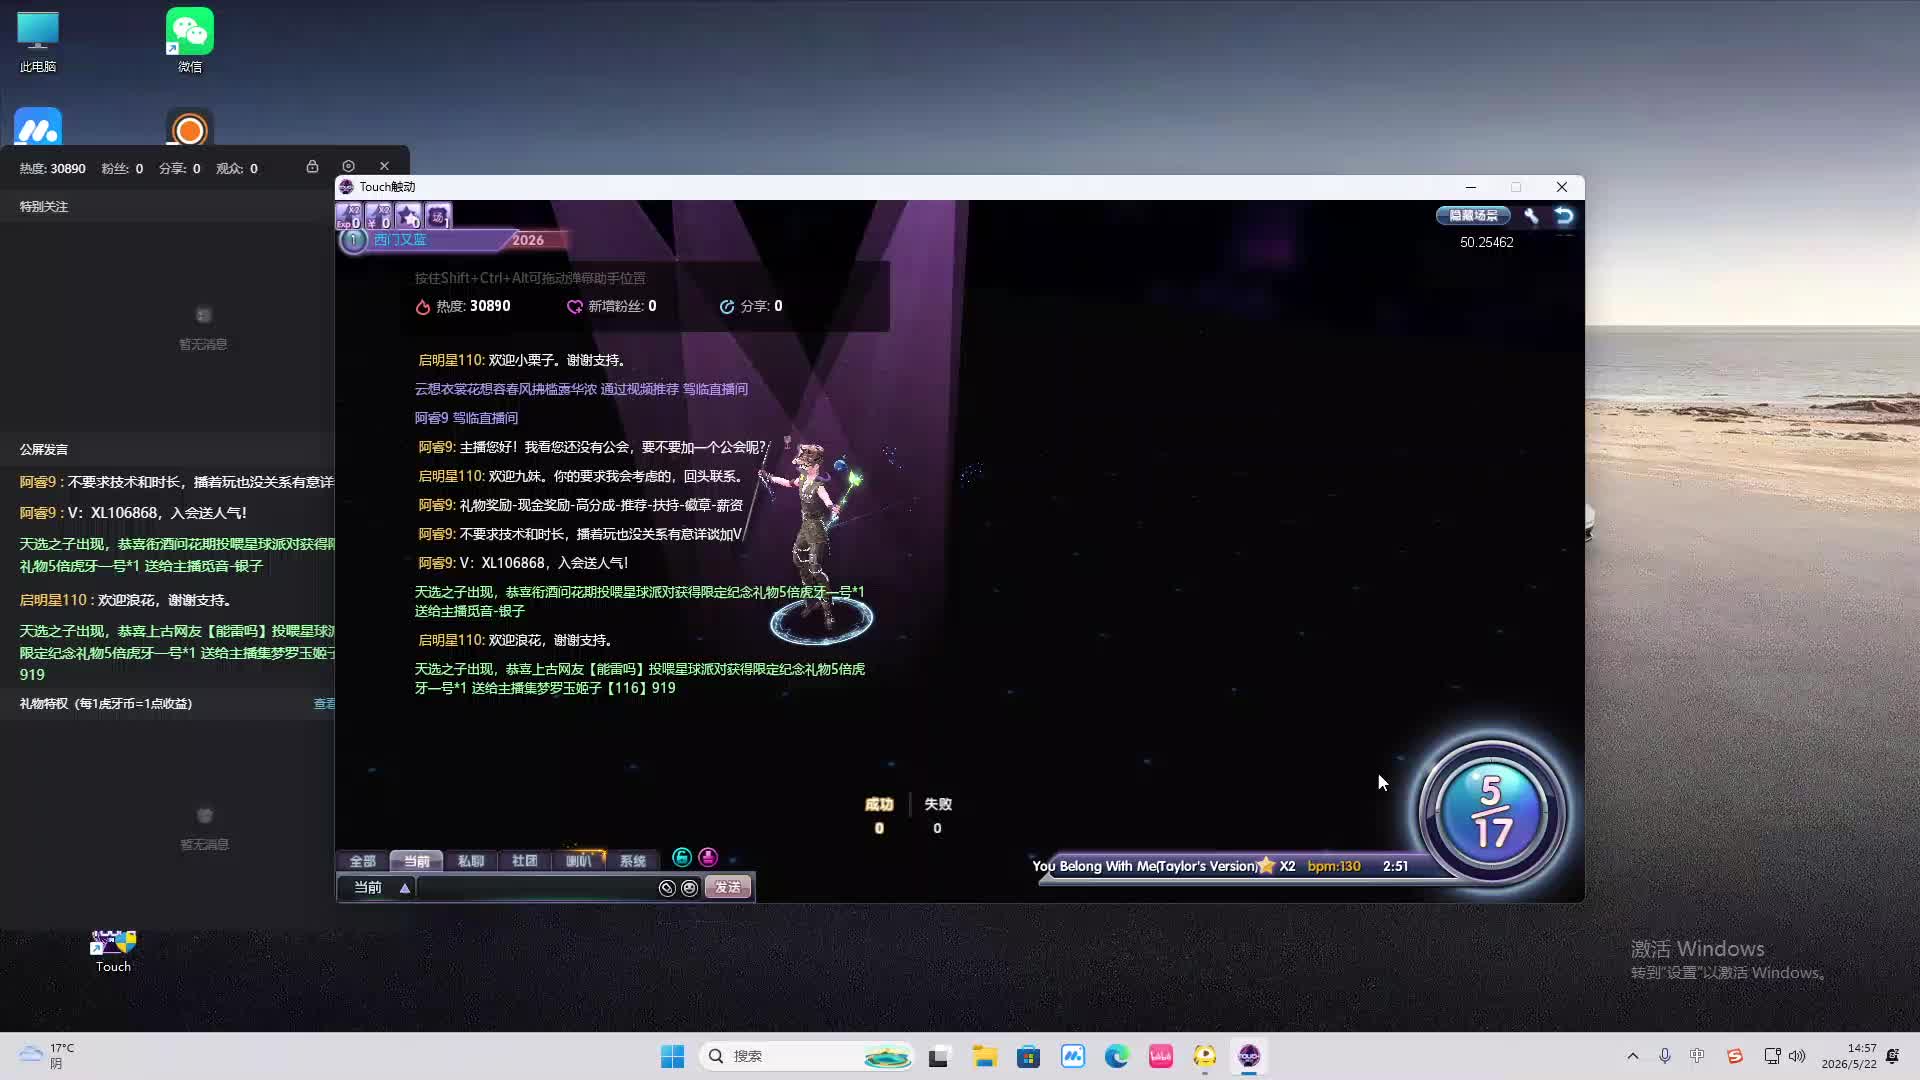Click the X2 ¥ coin boost icon

click(378, 215)
